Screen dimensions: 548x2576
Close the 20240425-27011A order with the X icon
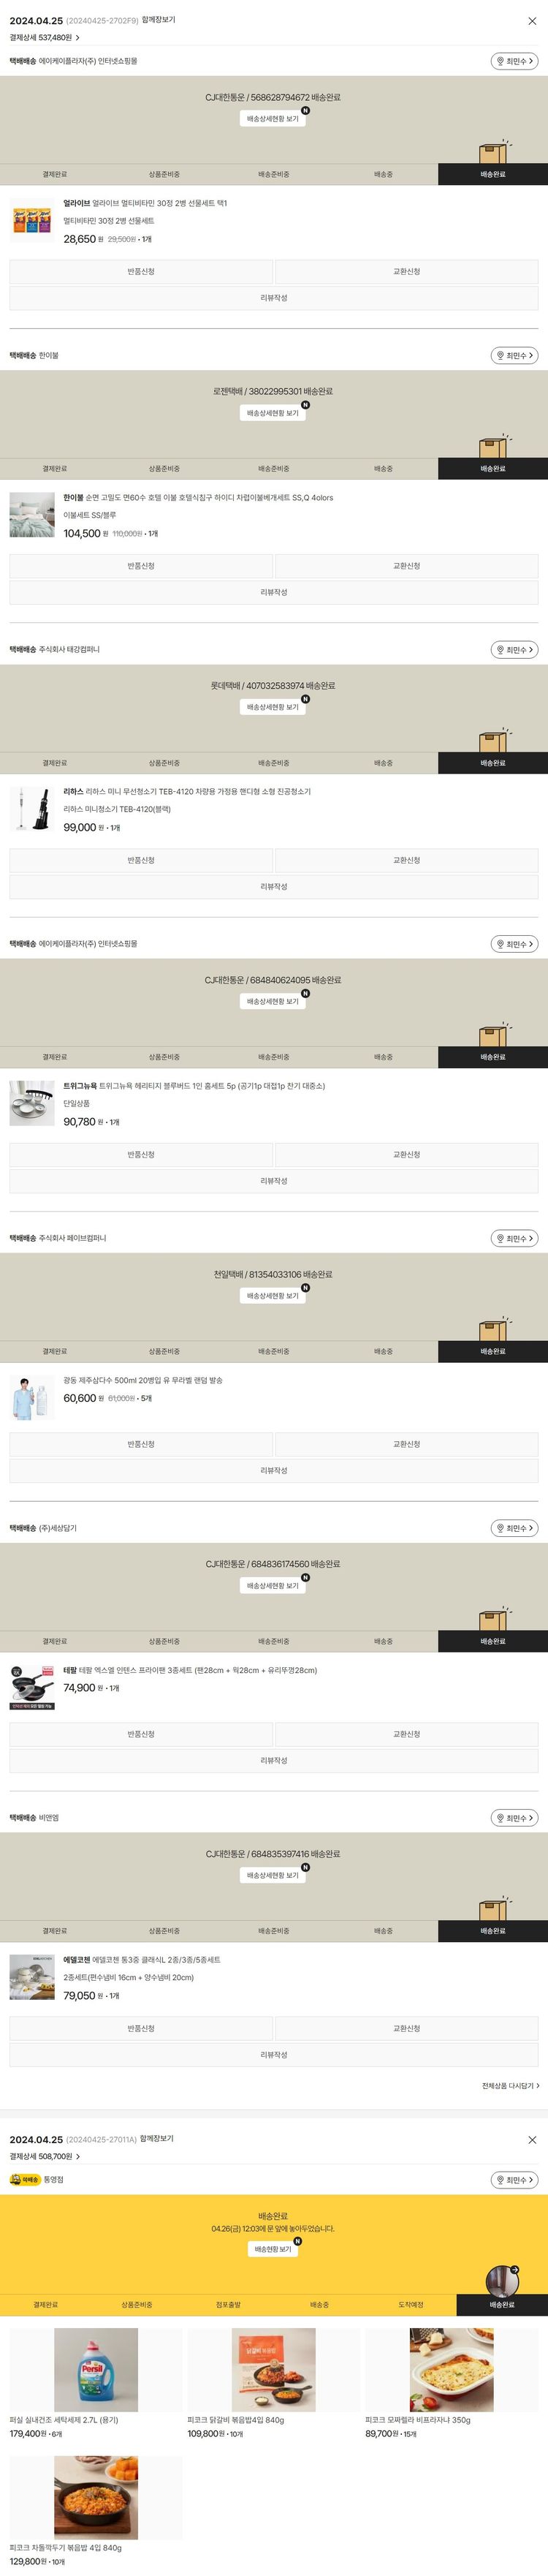(532, 2139)
